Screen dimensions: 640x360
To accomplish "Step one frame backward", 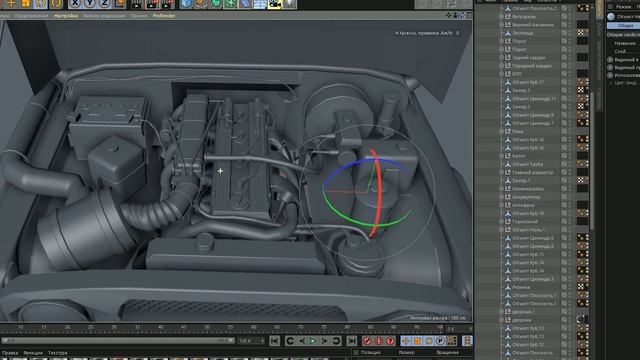I will click(302, 341).
